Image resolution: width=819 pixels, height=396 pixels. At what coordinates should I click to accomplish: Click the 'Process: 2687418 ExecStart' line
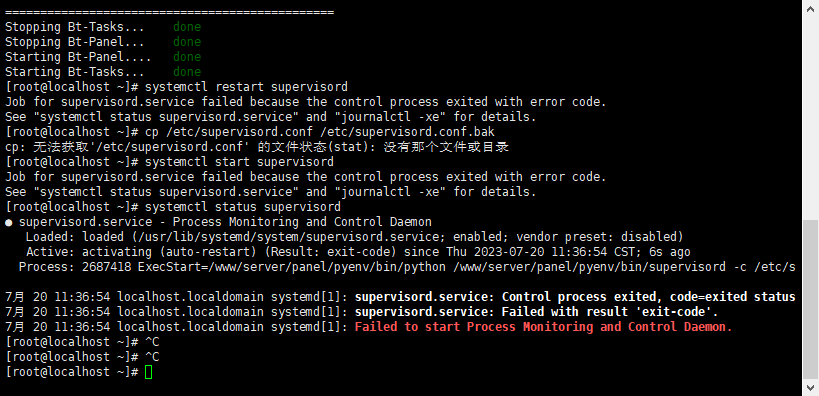[407, 267]
